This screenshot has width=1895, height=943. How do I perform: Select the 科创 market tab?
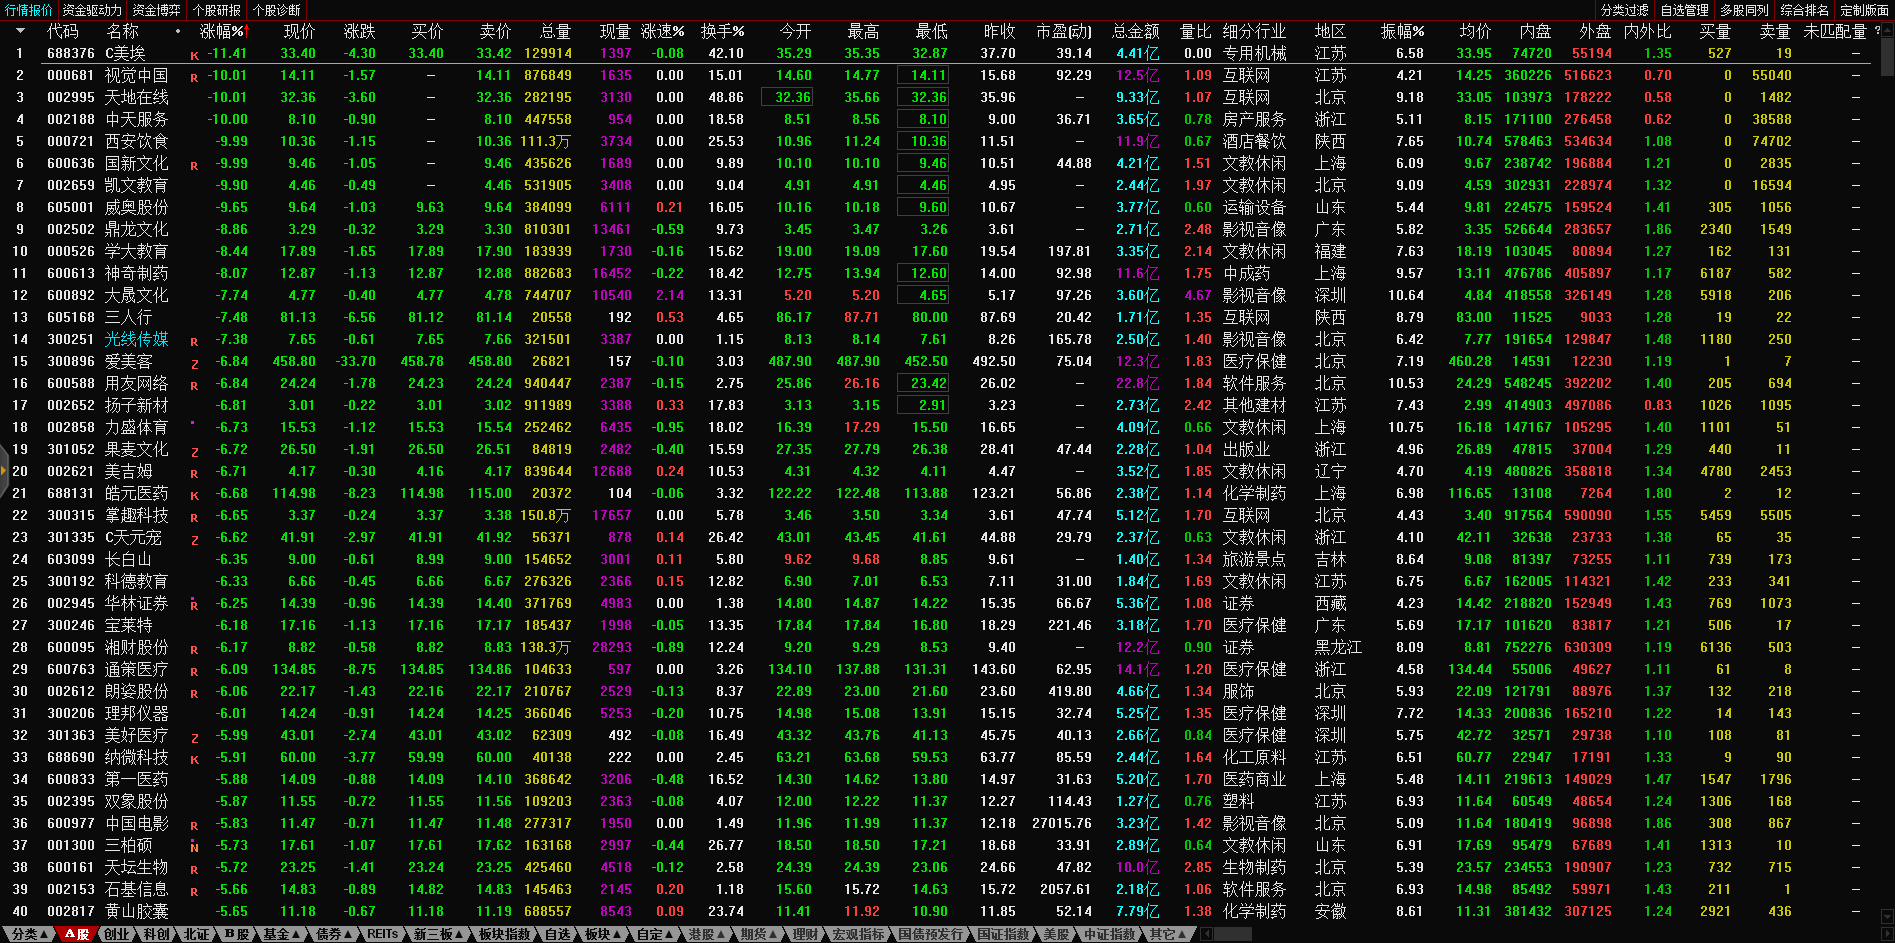tap(156, 934)
